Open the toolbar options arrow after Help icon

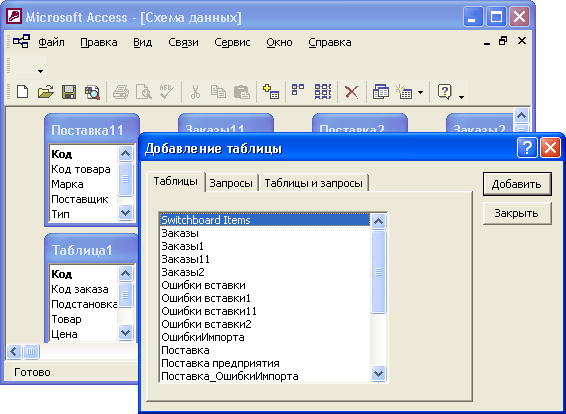point(461,97)
